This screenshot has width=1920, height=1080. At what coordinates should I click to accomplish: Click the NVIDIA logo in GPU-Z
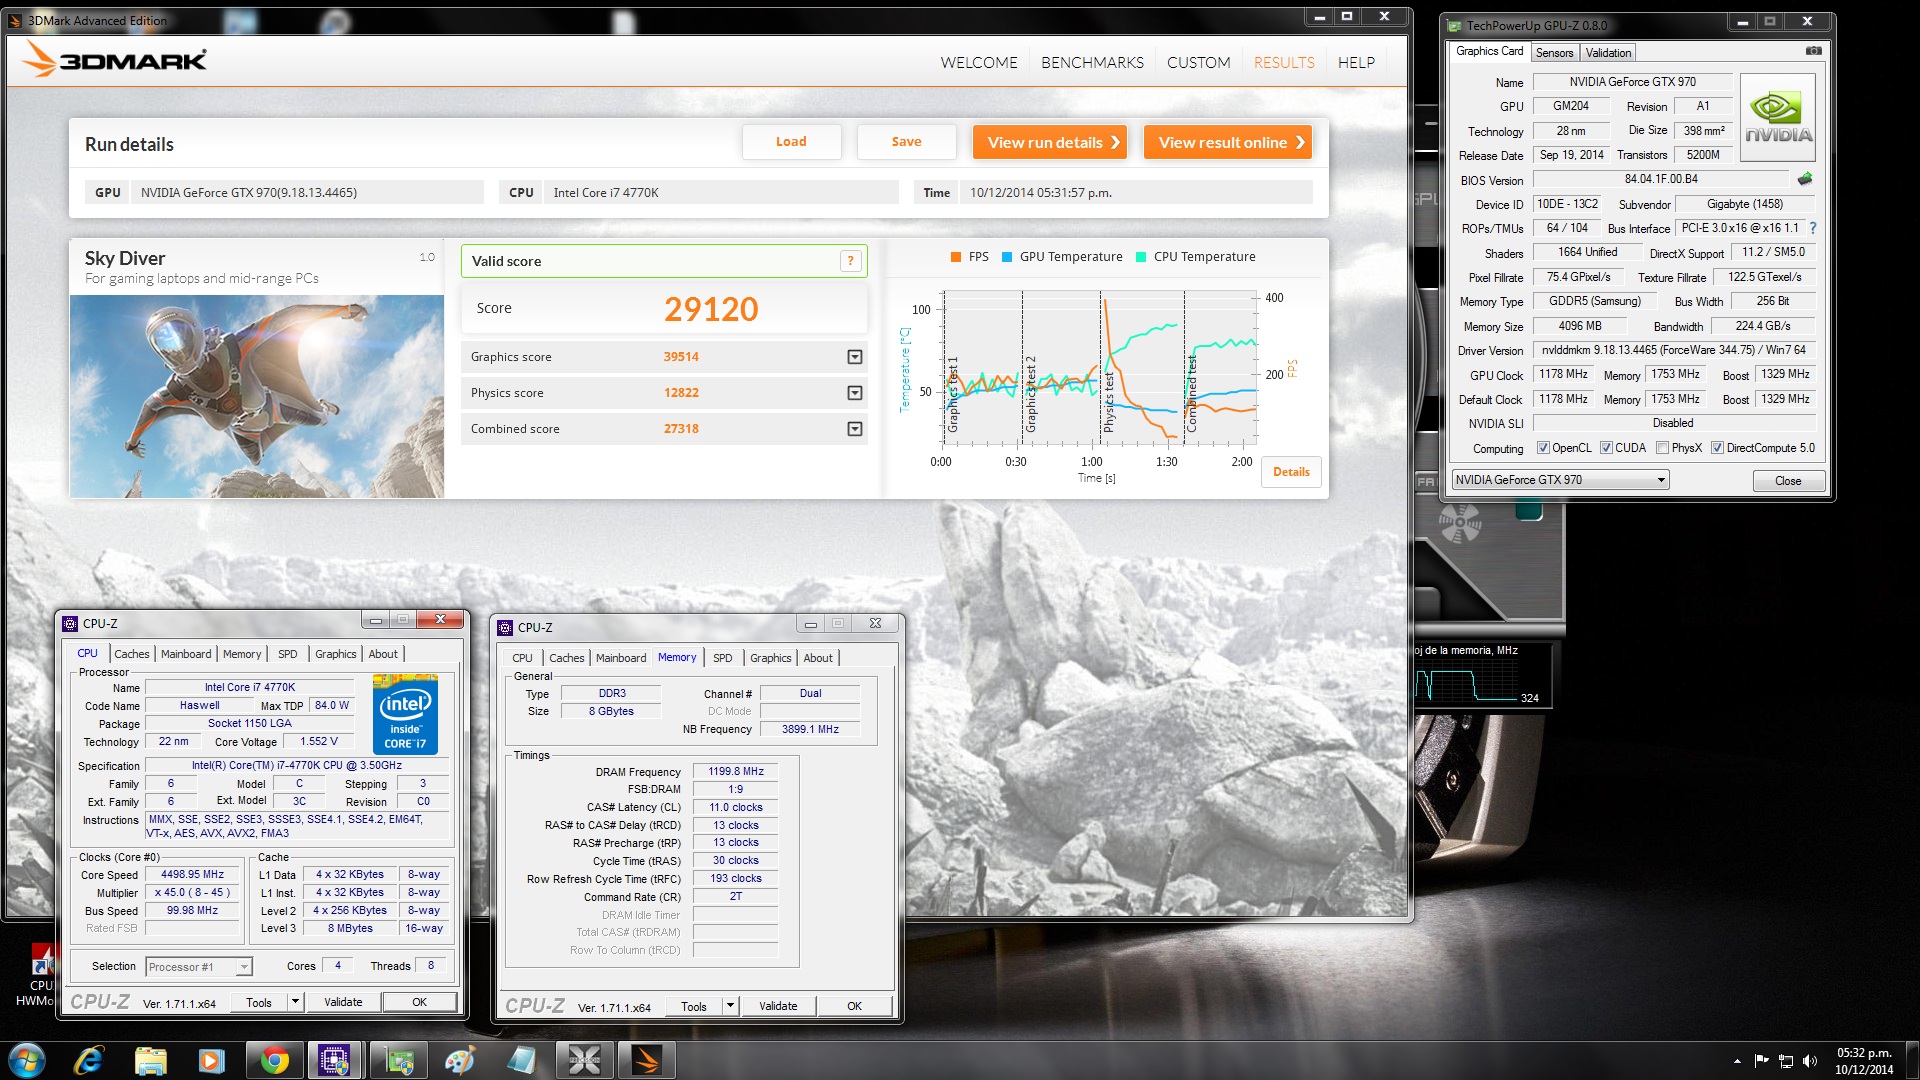(1778, 118)
